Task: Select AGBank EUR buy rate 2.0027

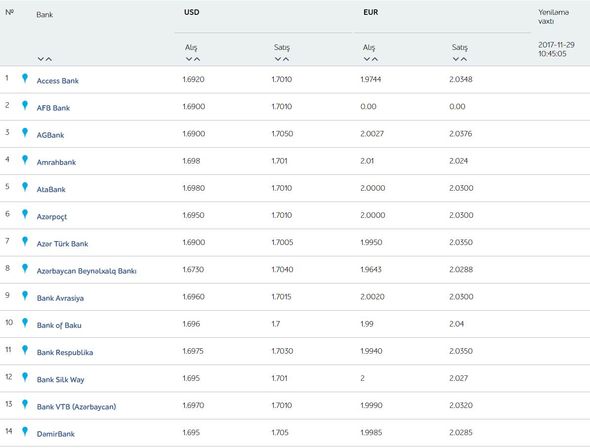Action: [x=372, y=134]
